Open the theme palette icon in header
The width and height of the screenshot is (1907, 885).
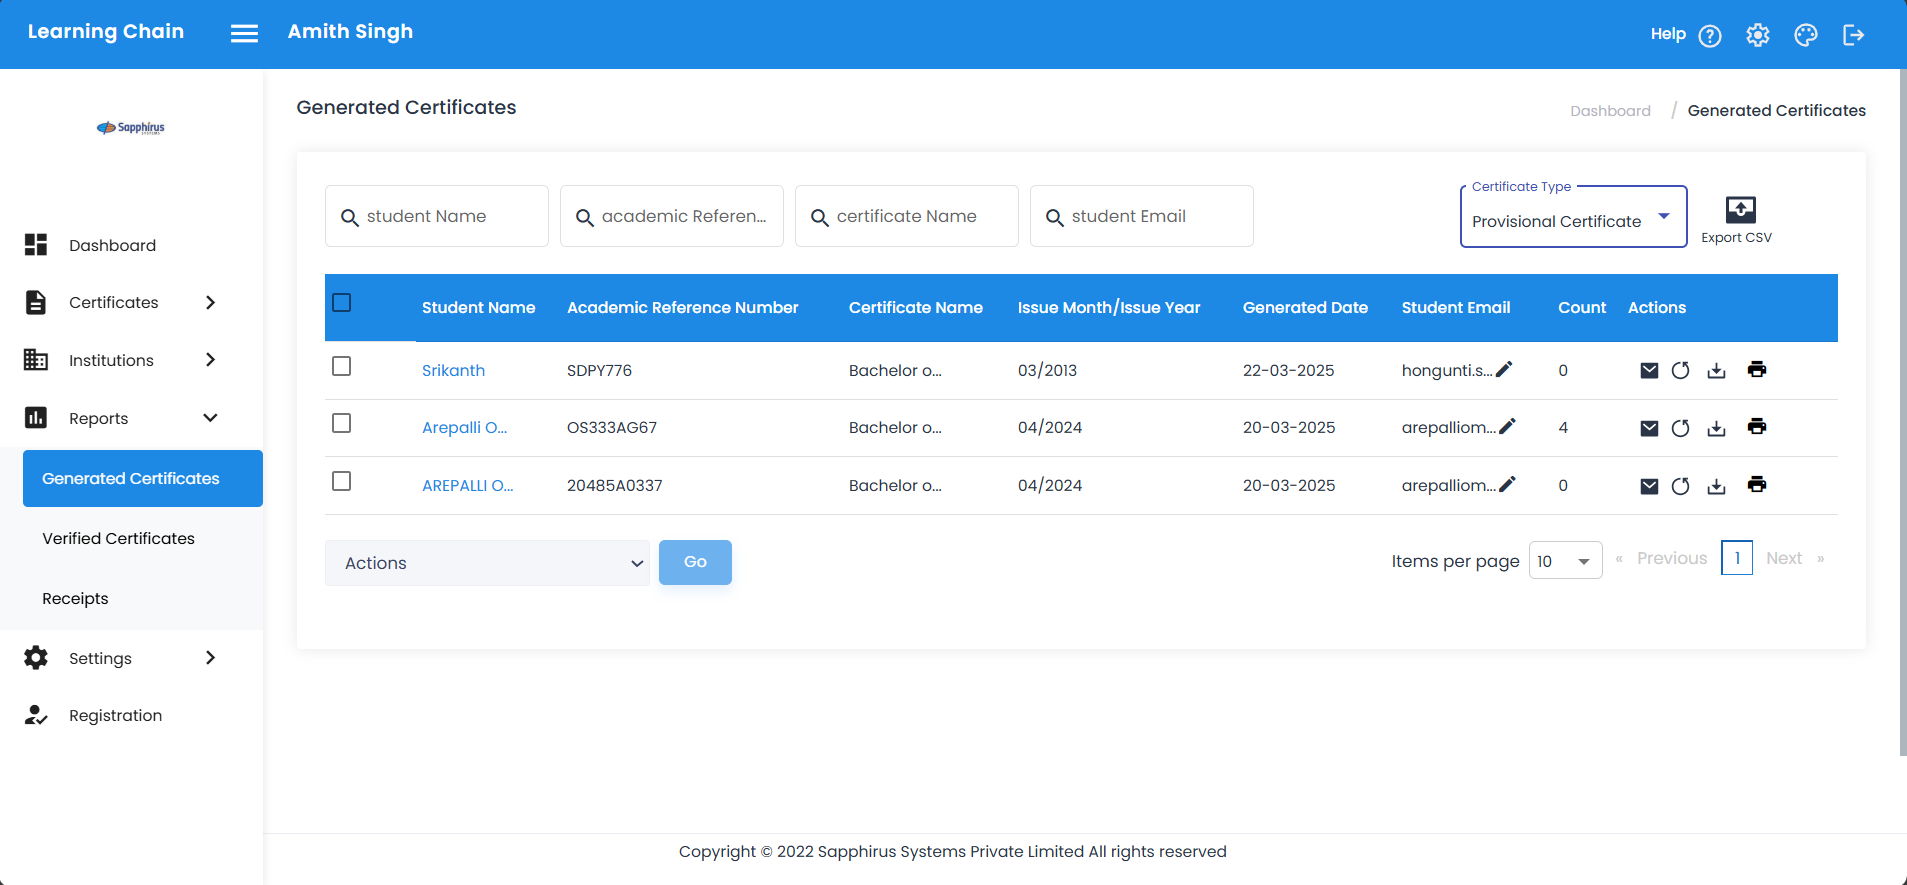[x=1805, y=35]
